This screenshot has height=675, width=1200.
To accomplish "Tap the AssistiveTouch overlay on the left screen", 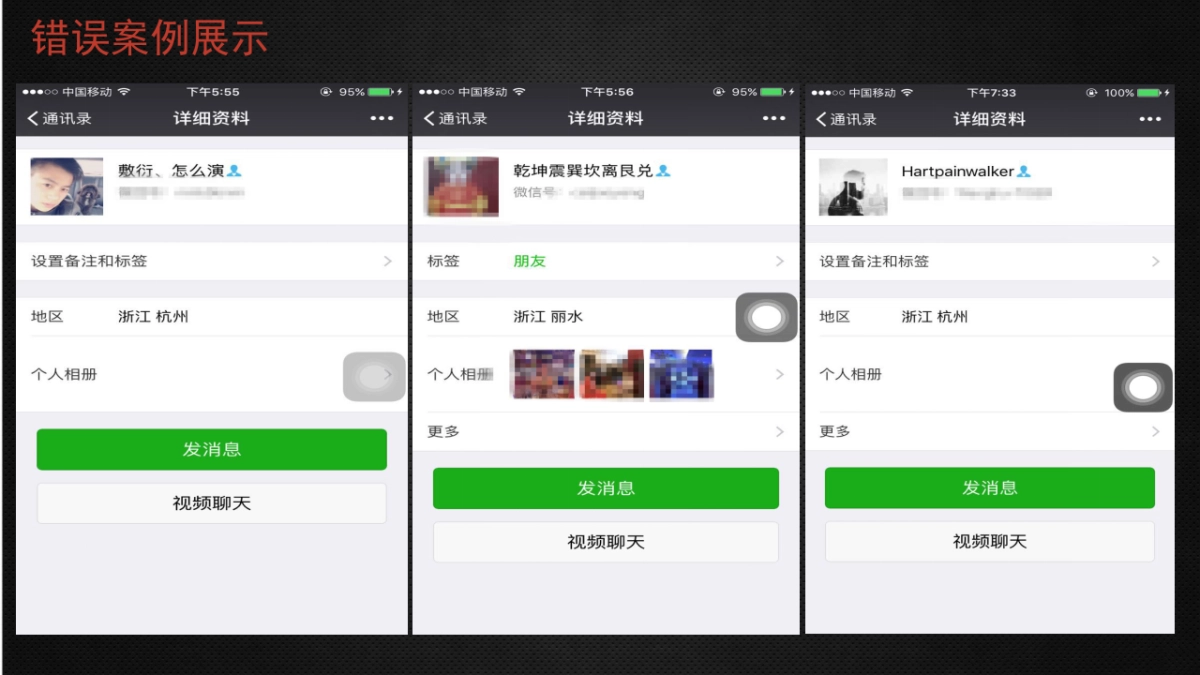I will (x=374, y=376).
